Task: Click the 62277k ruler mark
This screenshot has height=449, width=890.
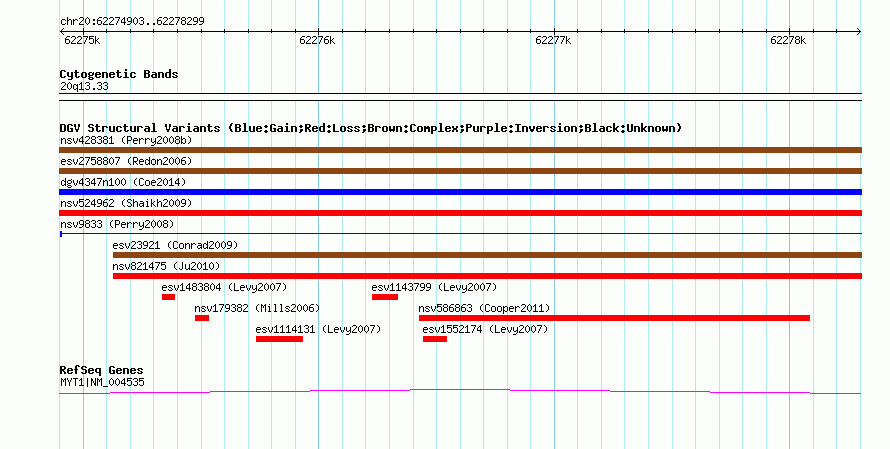Action: click(x=553, y=40)
